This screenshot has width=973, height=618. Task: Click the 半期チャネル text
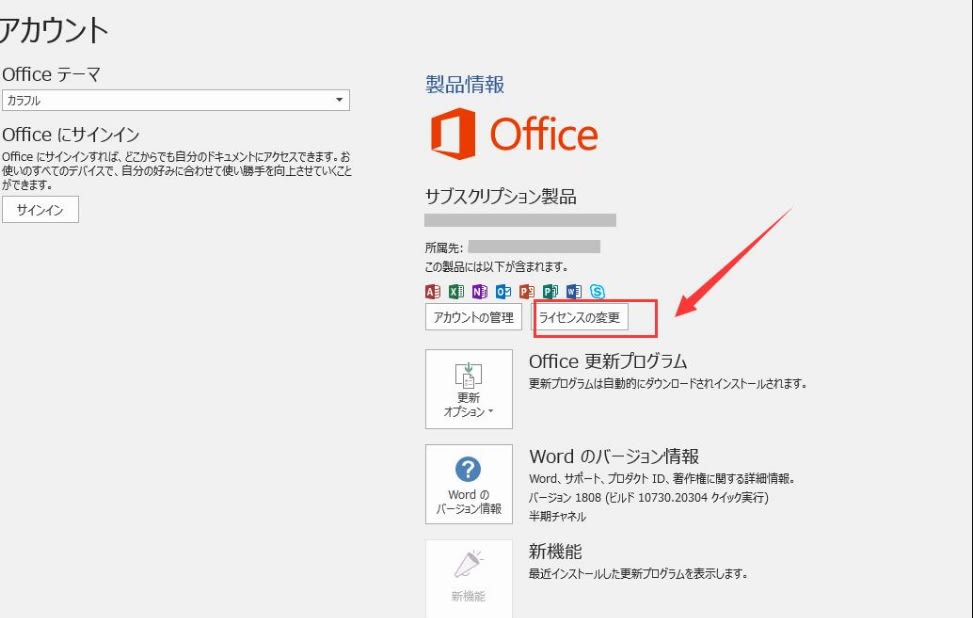click(557, 516)
